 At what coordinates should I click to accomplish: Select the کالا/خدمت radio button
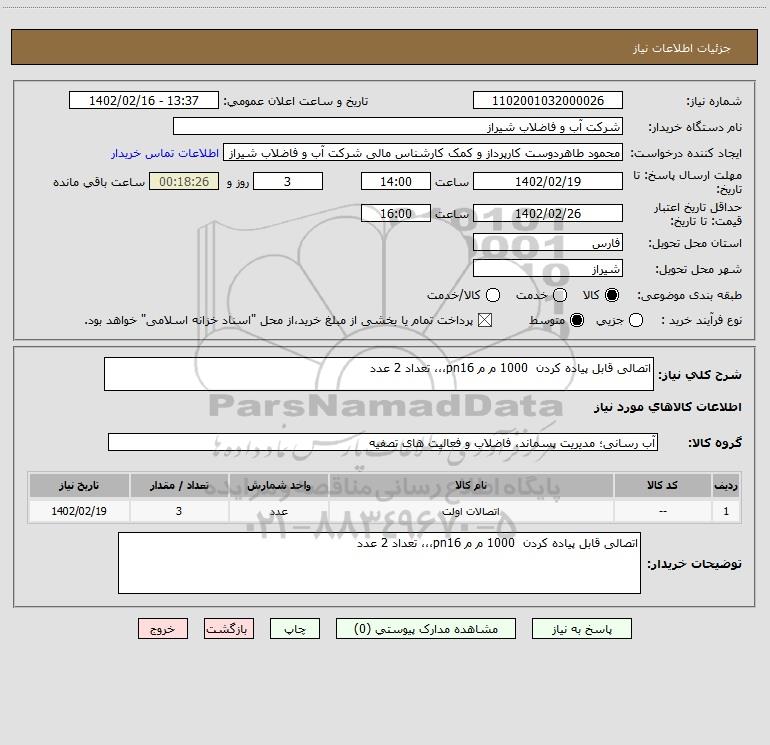[493, 295]
